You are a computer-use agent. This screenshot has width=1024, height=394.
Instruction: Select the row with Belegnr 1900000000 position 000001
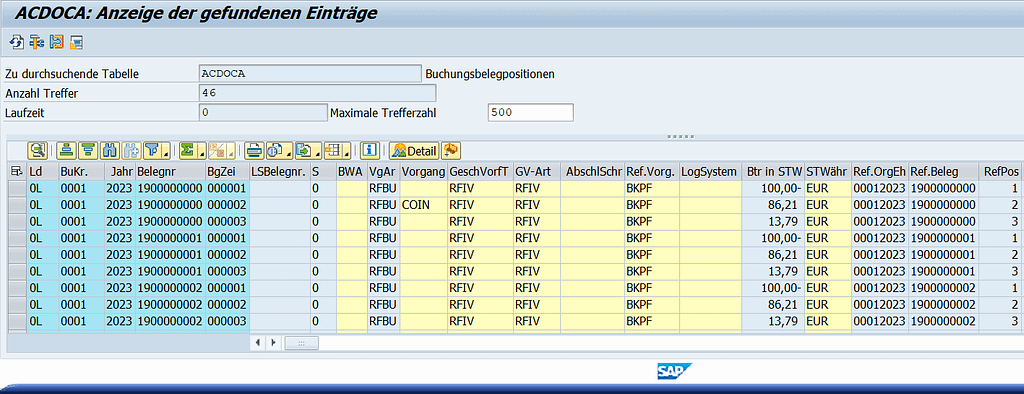(16, 188)
